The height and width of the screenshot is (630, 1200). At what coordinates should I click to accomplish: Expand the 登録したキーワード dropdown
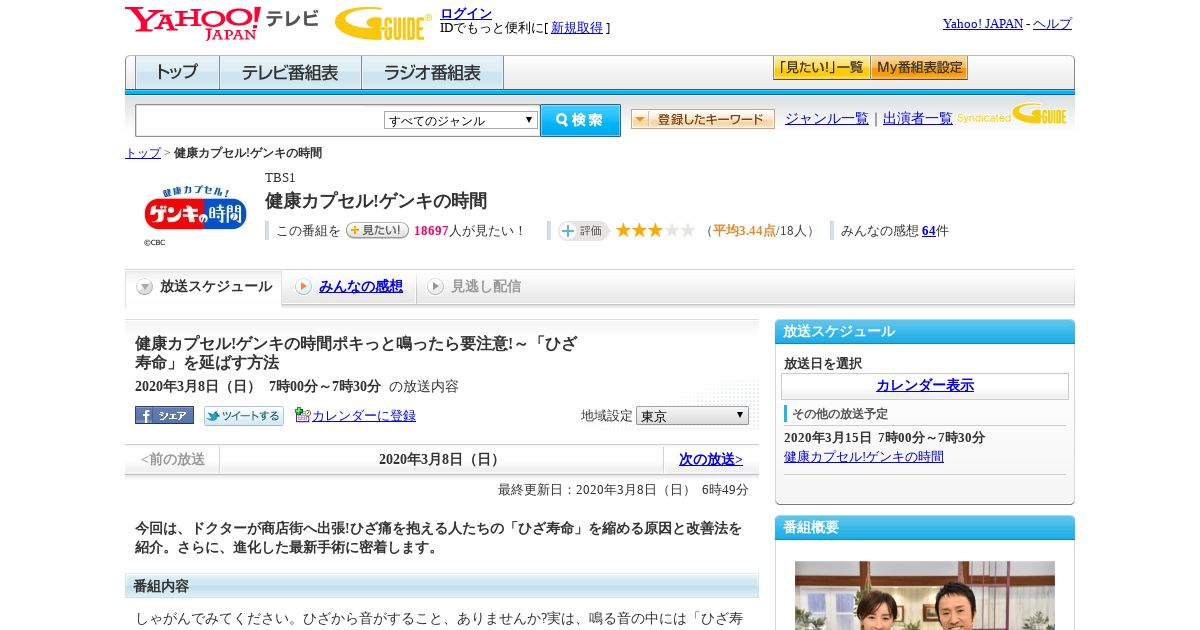pyautogui.click(x=703, y=119)
